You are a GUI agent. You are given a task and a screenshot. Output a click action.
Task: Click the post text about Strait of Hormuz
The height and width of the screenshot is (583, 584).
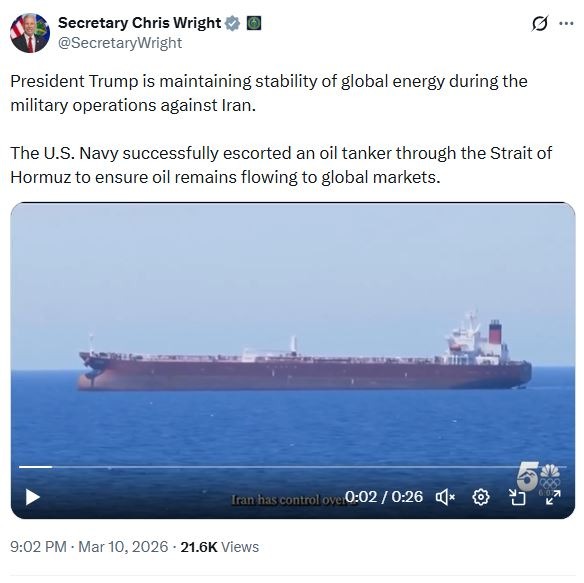281,165
